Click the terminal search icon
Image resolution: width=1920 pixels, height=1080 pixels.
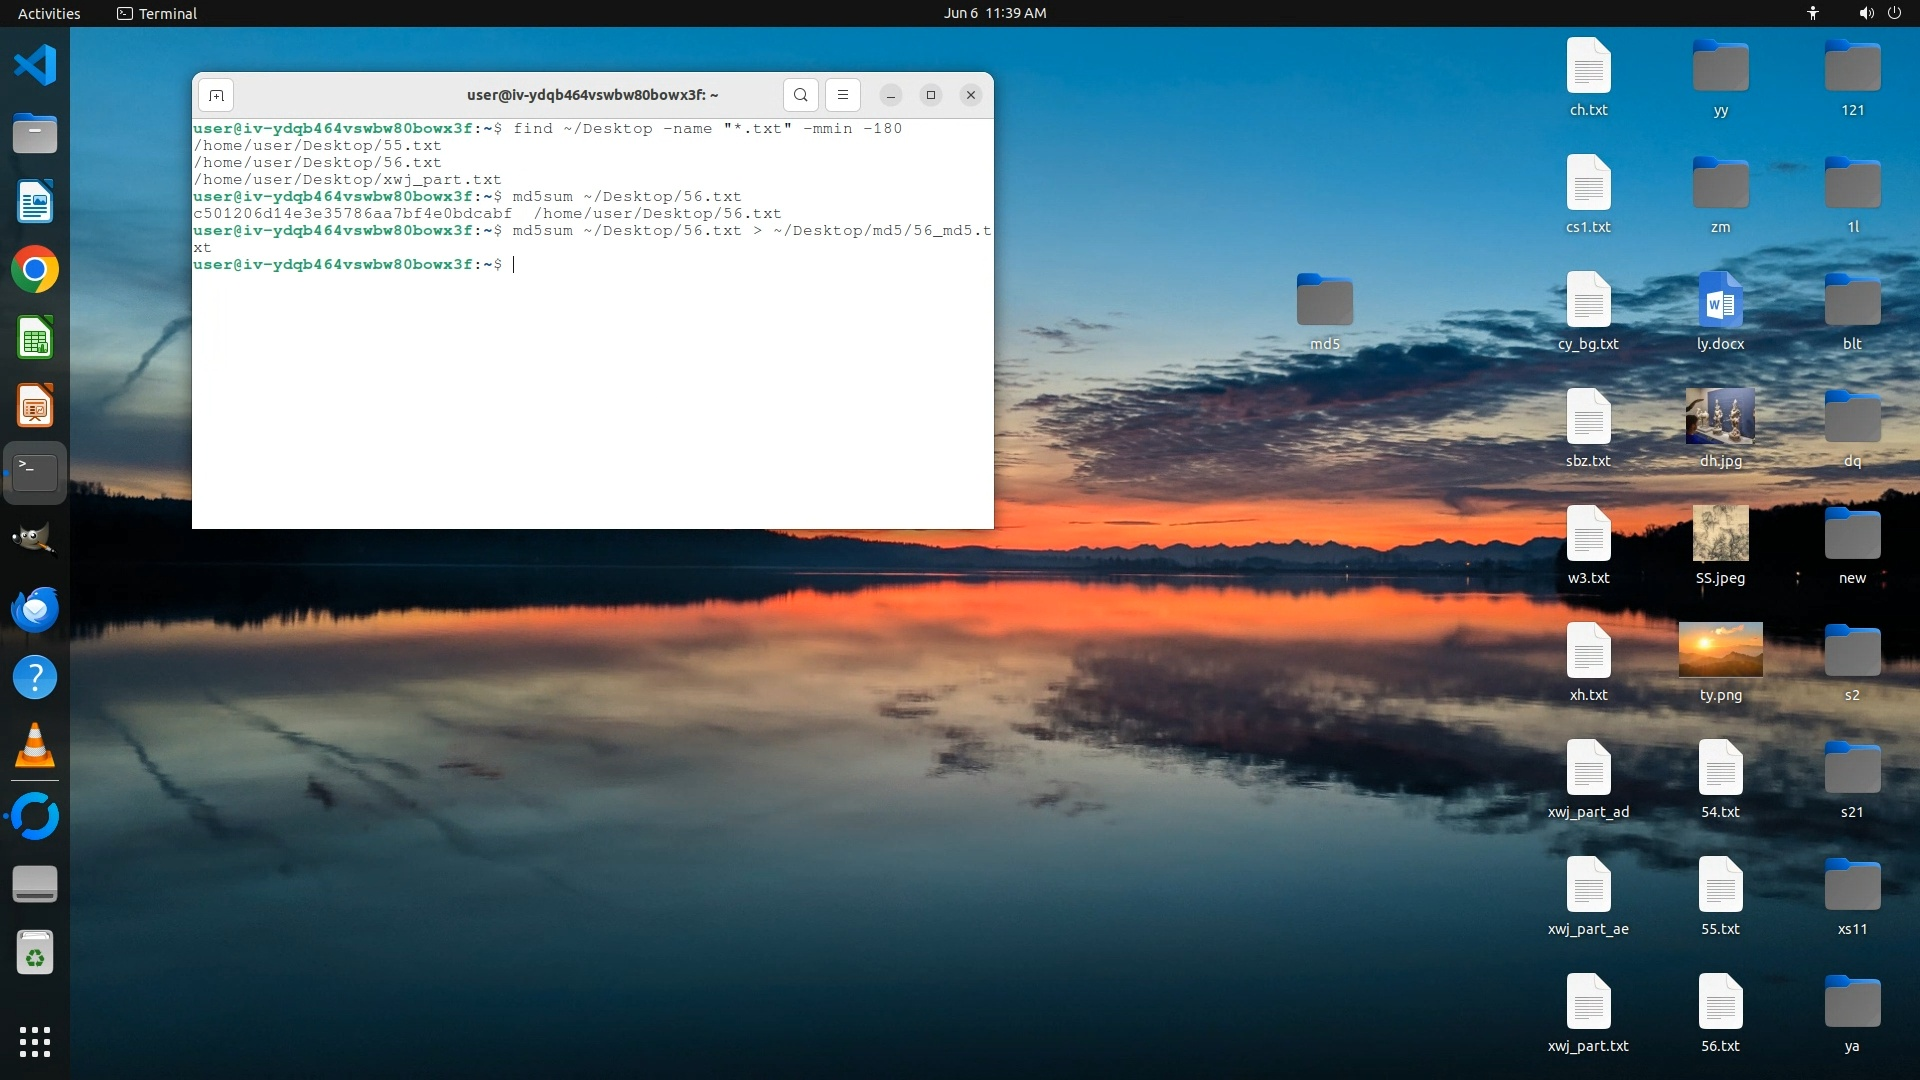(800, 95)
